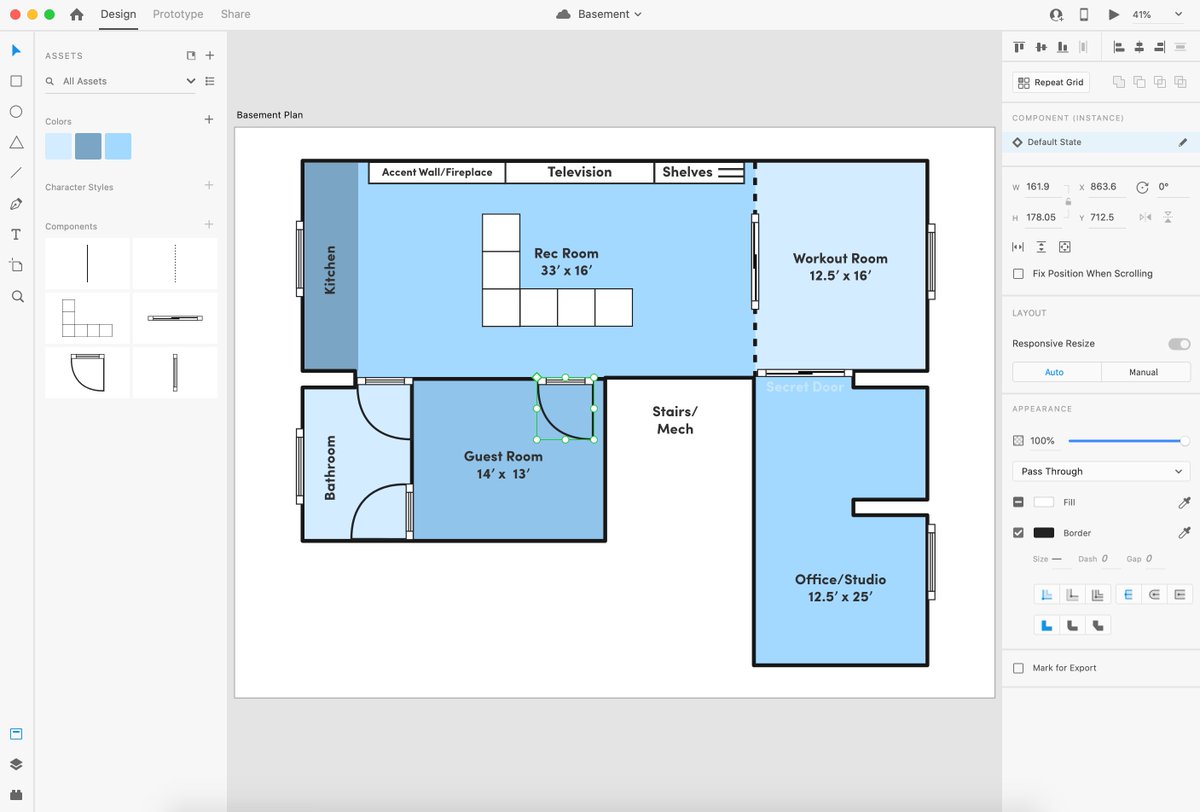The height and width of the screenshot is (812, 1200).
Task: Open the invite user icon
Action: (x=1056, y=15)
